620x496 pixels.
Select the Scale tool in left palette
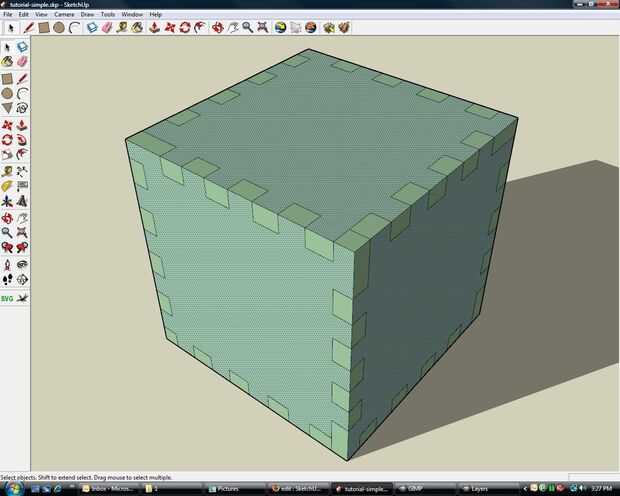[7, 155]
